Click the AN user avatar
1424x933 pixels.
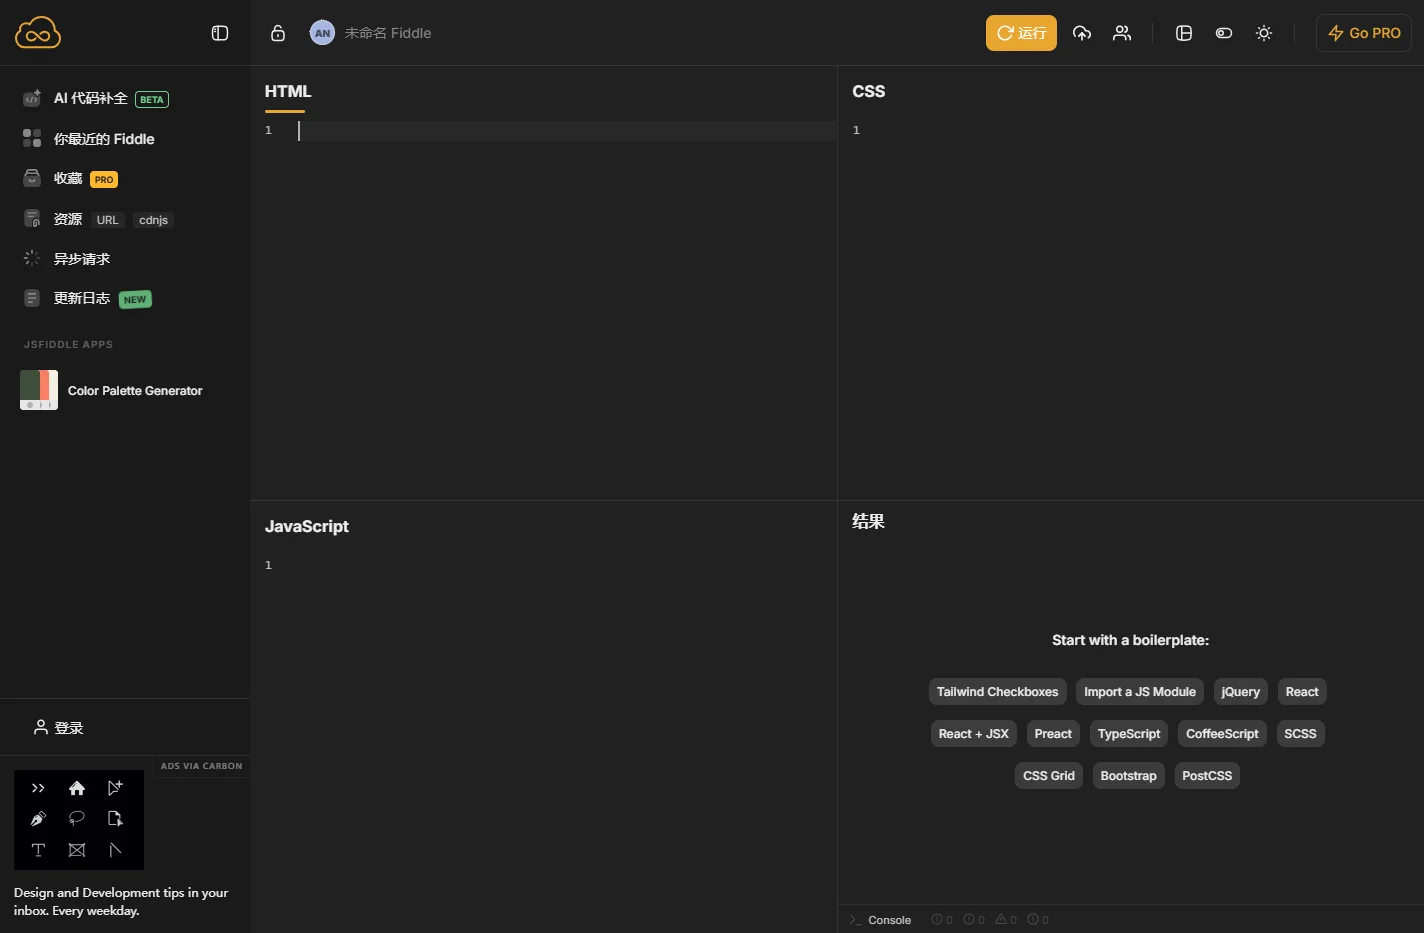(x=322, y=33)
